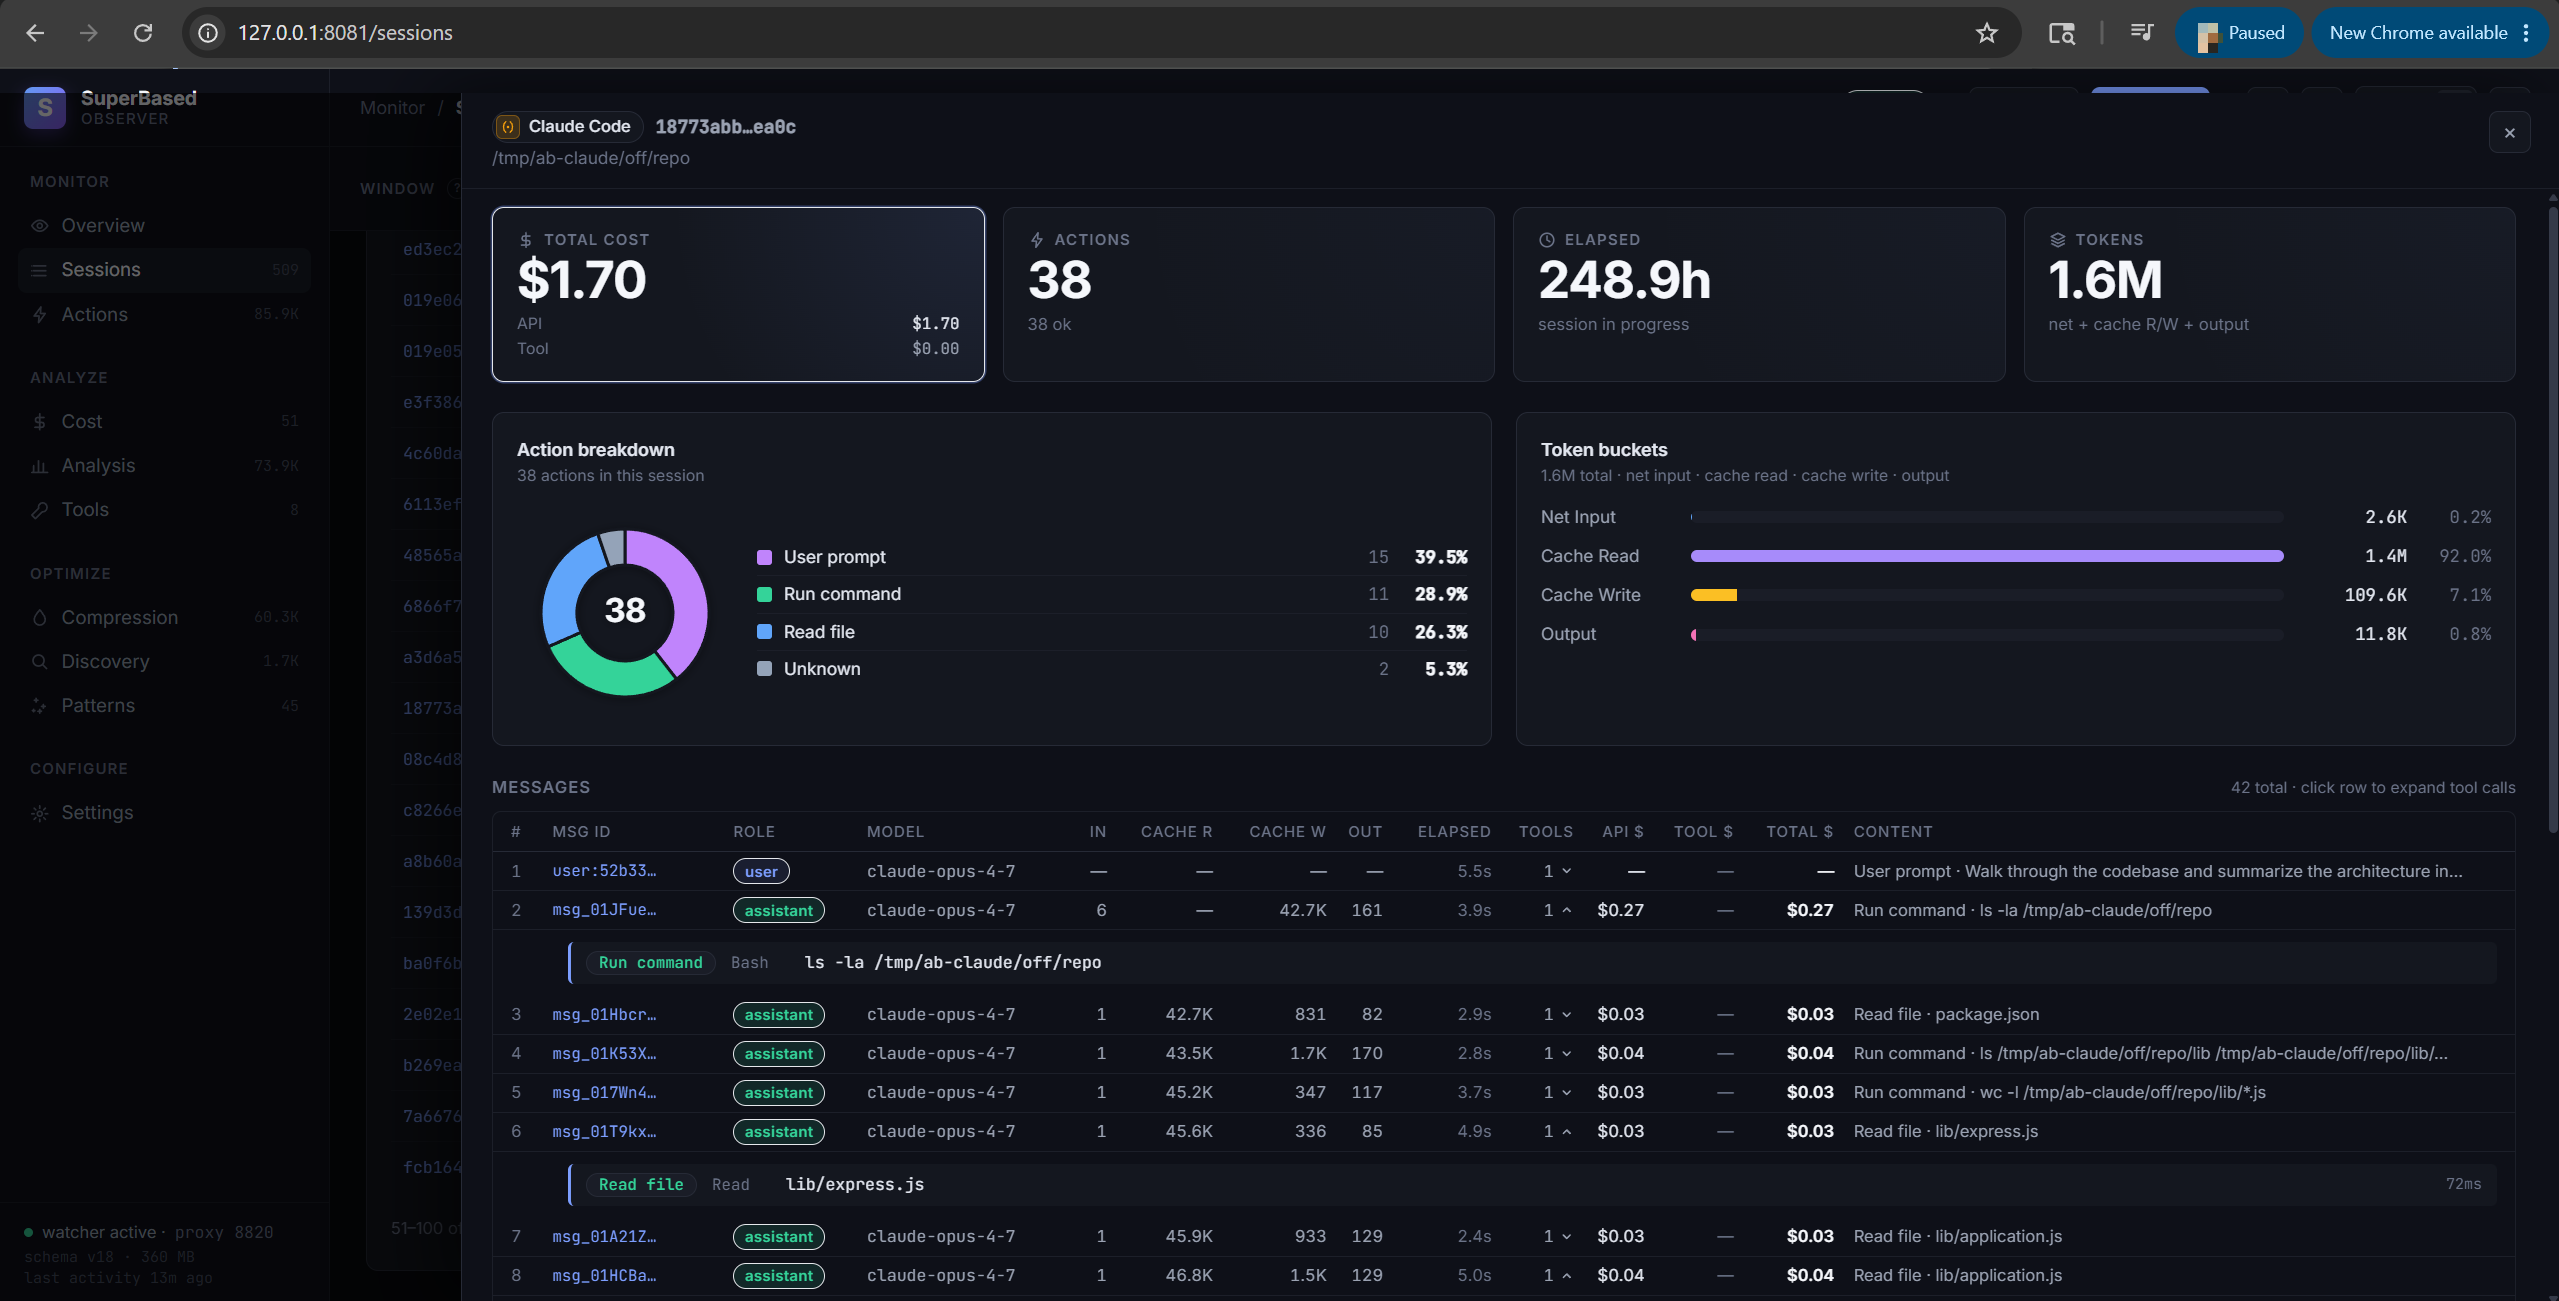Open message ID user:52b33 link
Viewport: 2559px width, 1301px height.
point(604,871)
